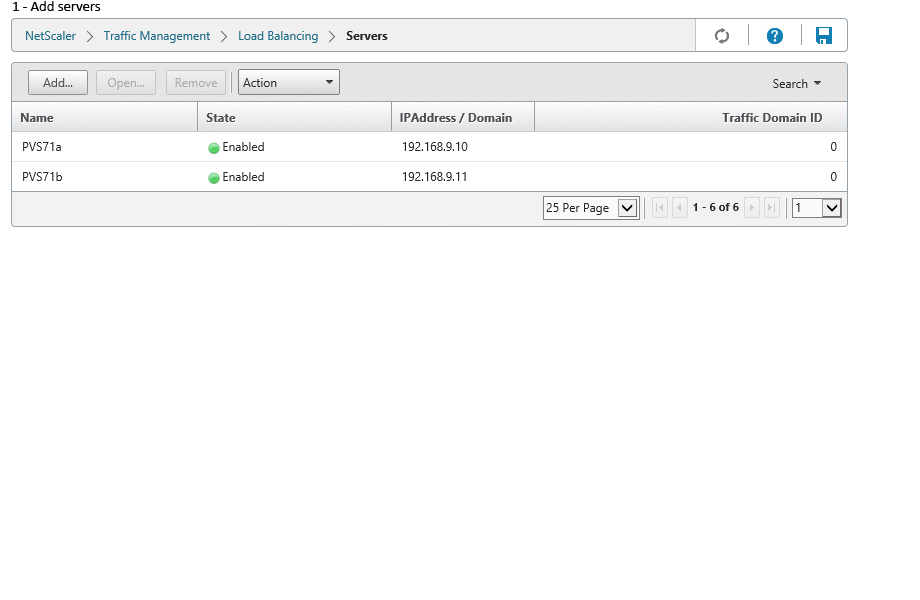Open Traffic Management breadcrumb link
This screenshot has width=920, height=600.
coord(157,36)
